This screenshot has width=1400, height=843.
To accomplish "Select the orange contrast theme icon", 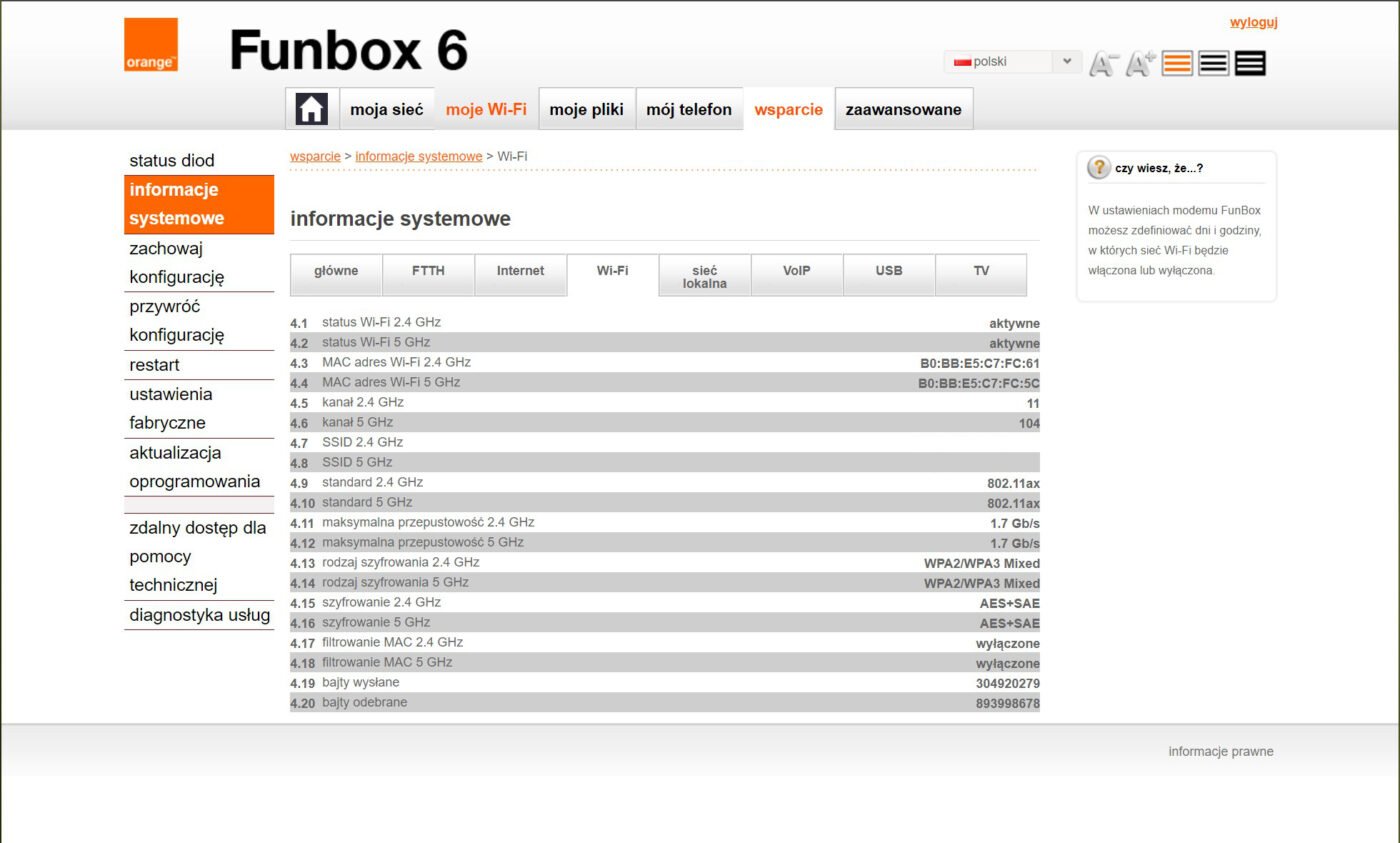I will click(1177, 62).
